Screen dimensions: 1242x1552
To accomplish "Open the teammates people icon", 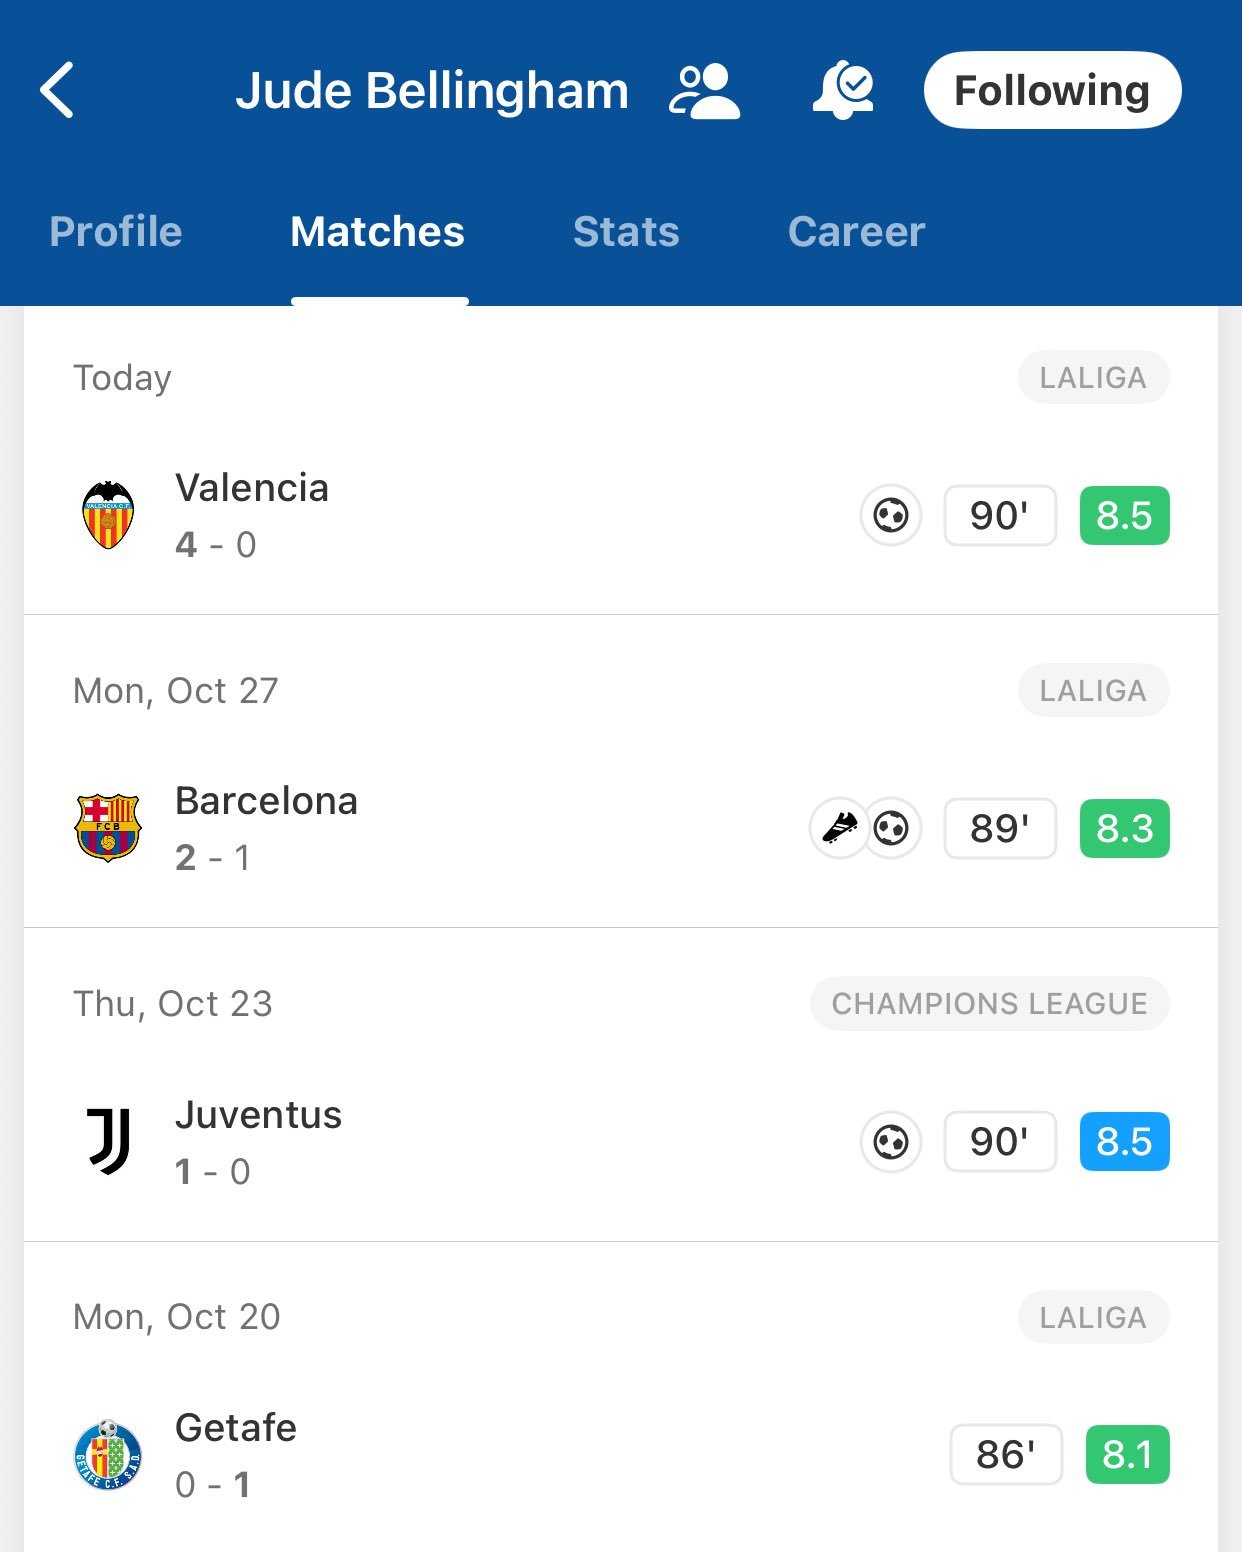I will [x=705, y=91].
